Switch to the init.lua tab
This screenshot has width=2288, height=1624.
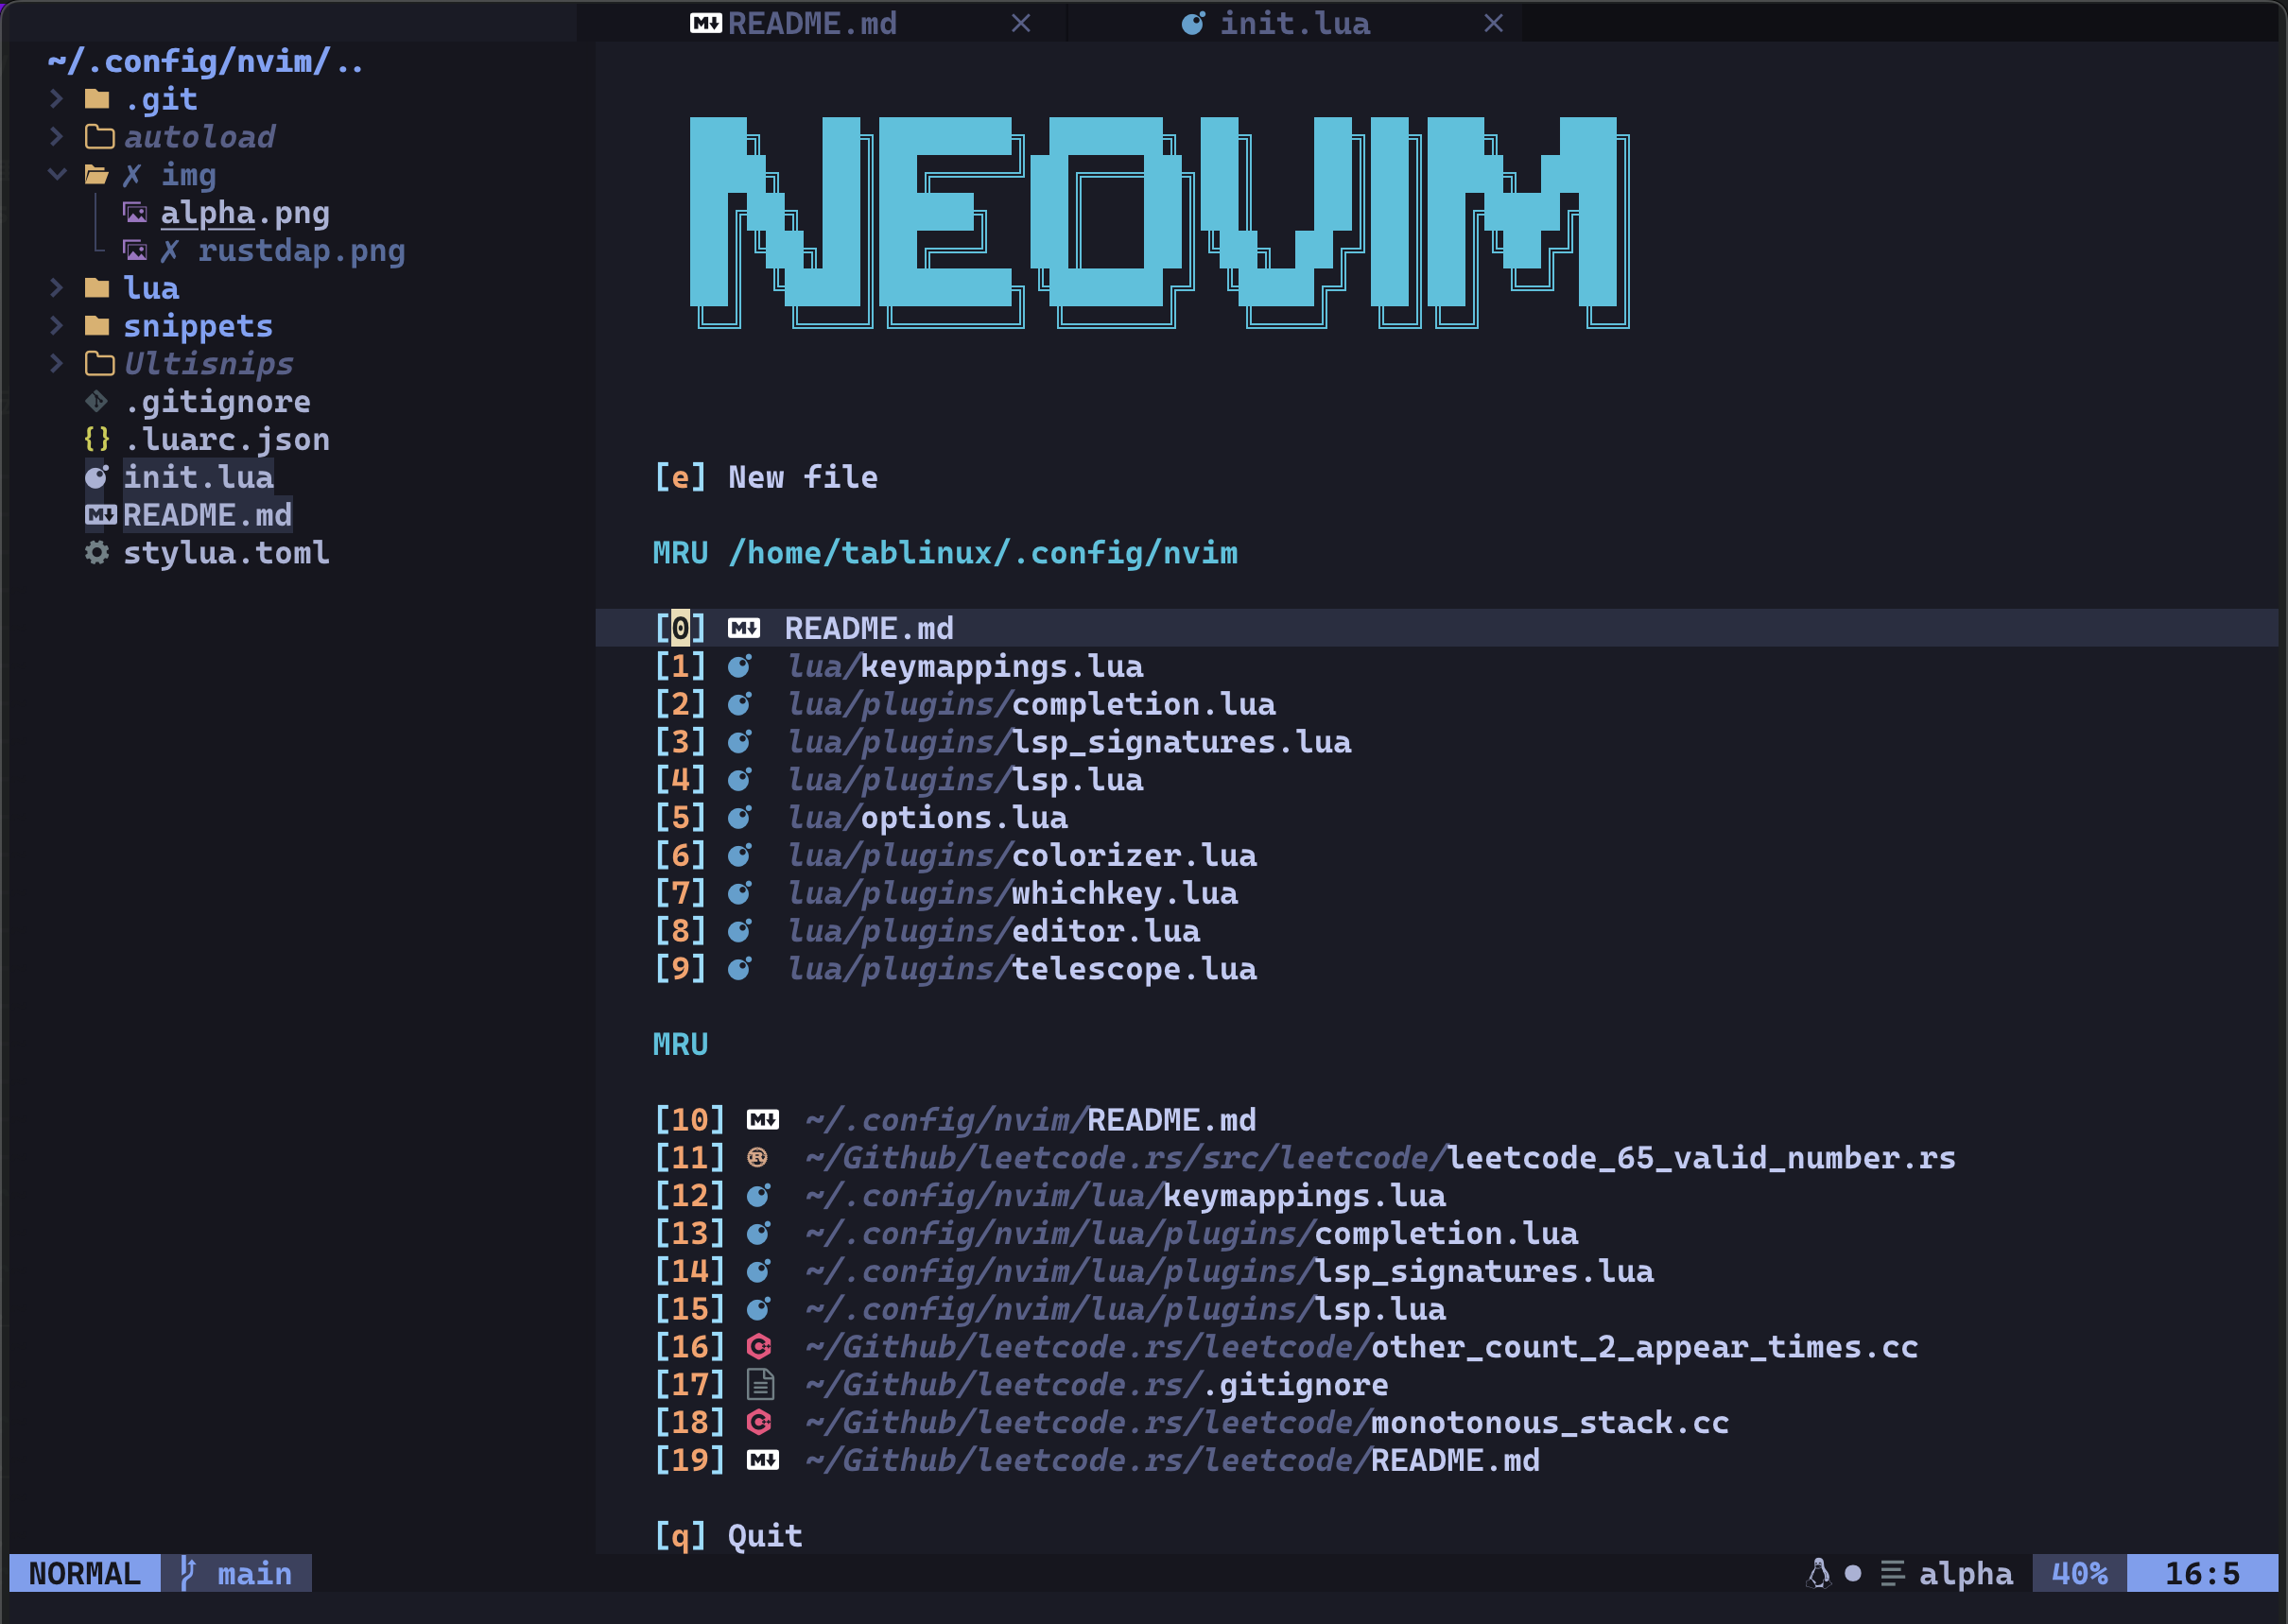(1293, 23)
